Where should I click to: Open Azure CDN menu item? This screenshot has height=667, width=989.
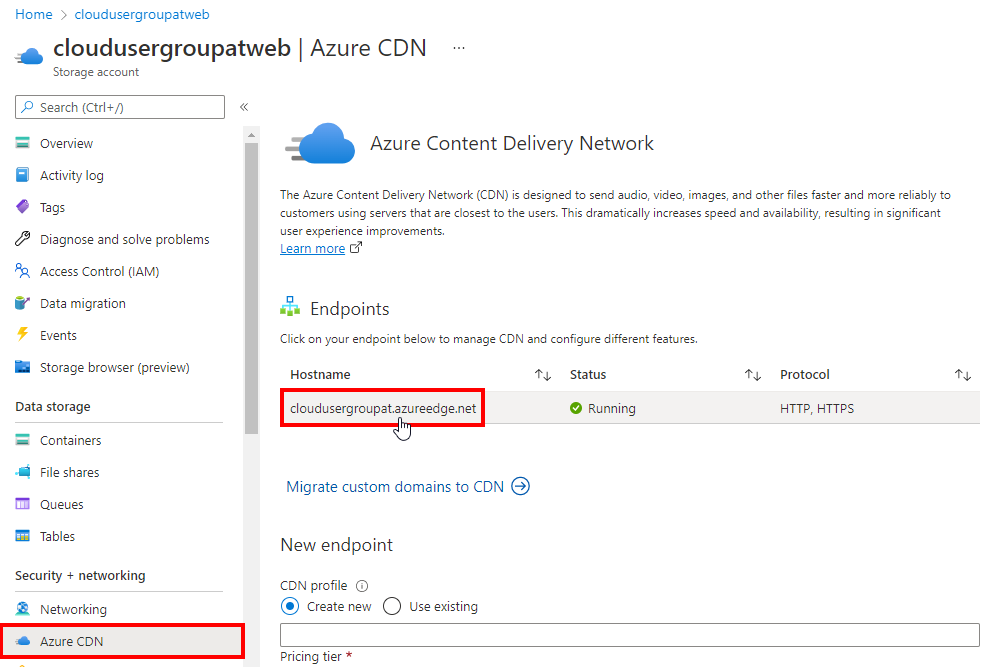point(71,641)
